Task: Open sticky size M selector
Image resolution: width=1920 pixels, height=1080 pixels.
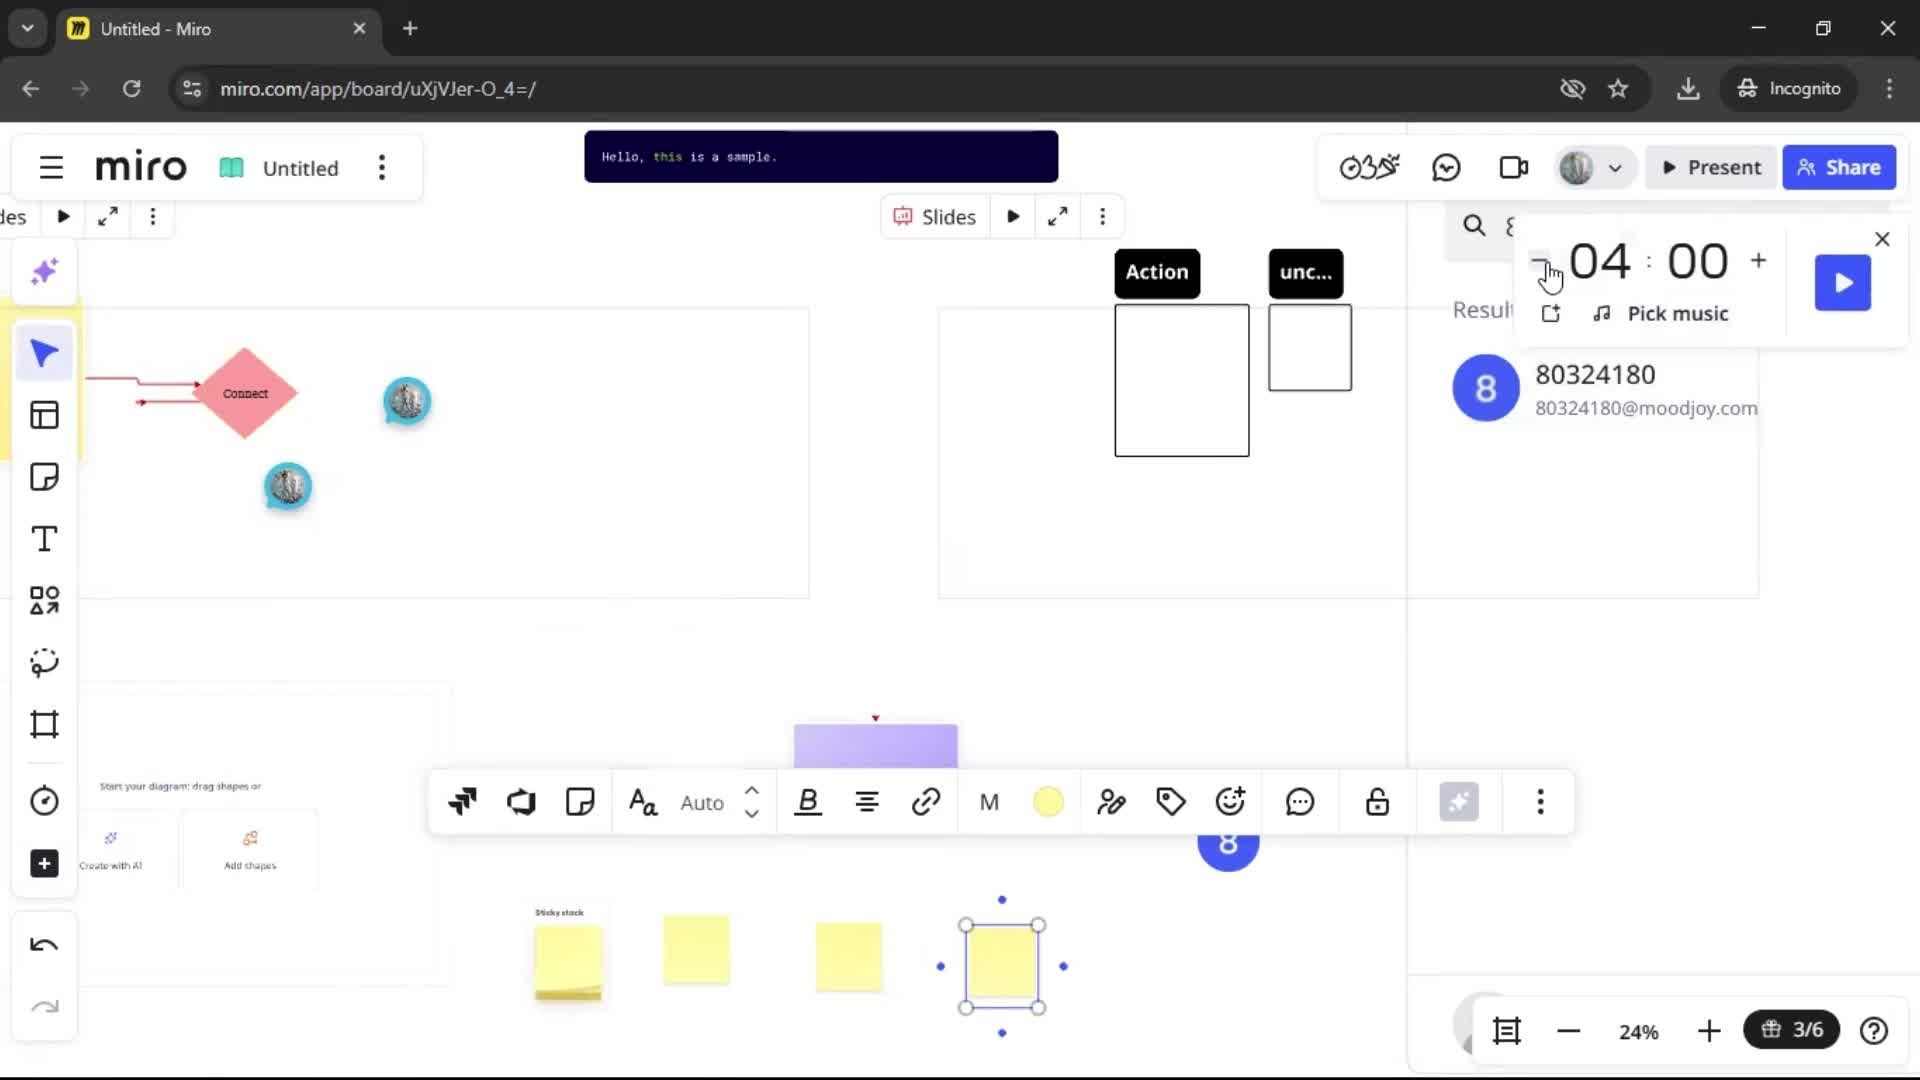Action: click(x=989, y=802)
